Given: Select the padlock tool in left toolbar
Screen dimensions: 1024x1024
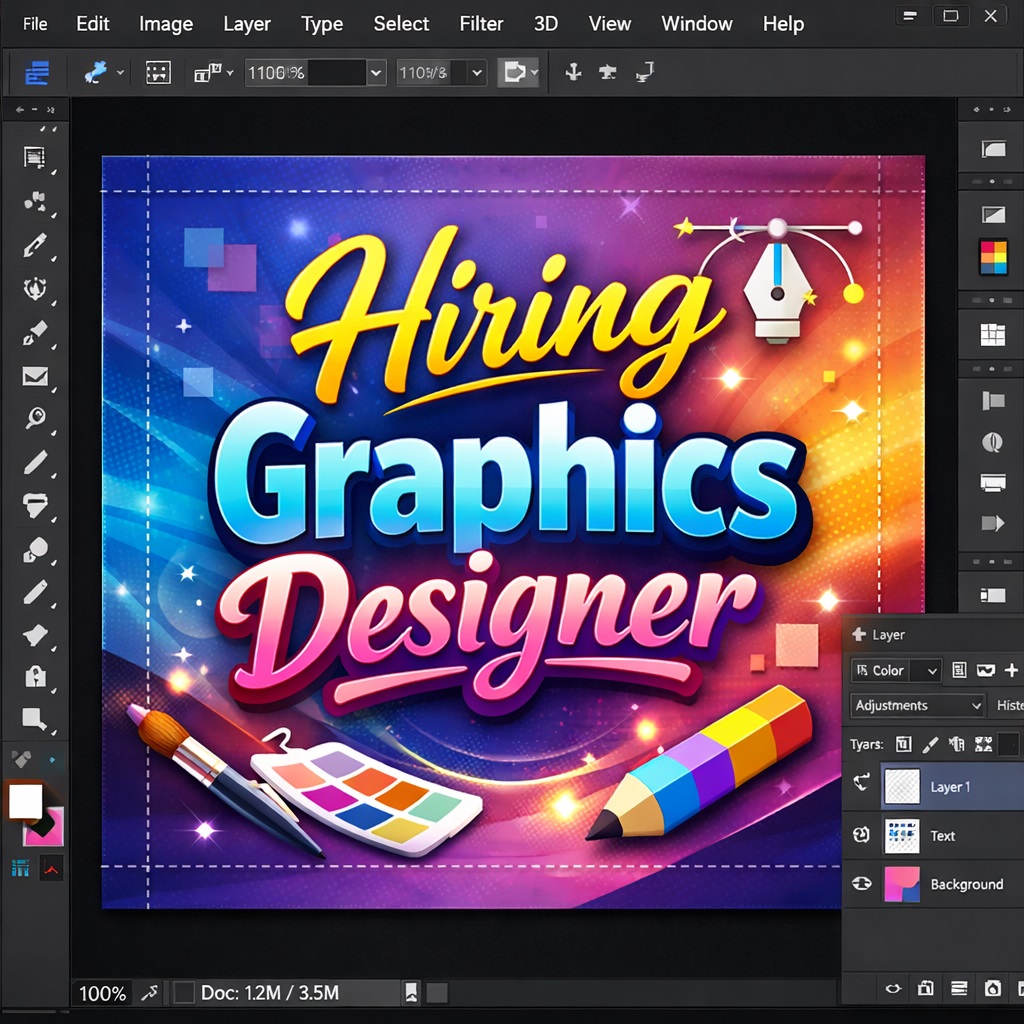Looking at the screenshot, I should (x=35, y=677).
